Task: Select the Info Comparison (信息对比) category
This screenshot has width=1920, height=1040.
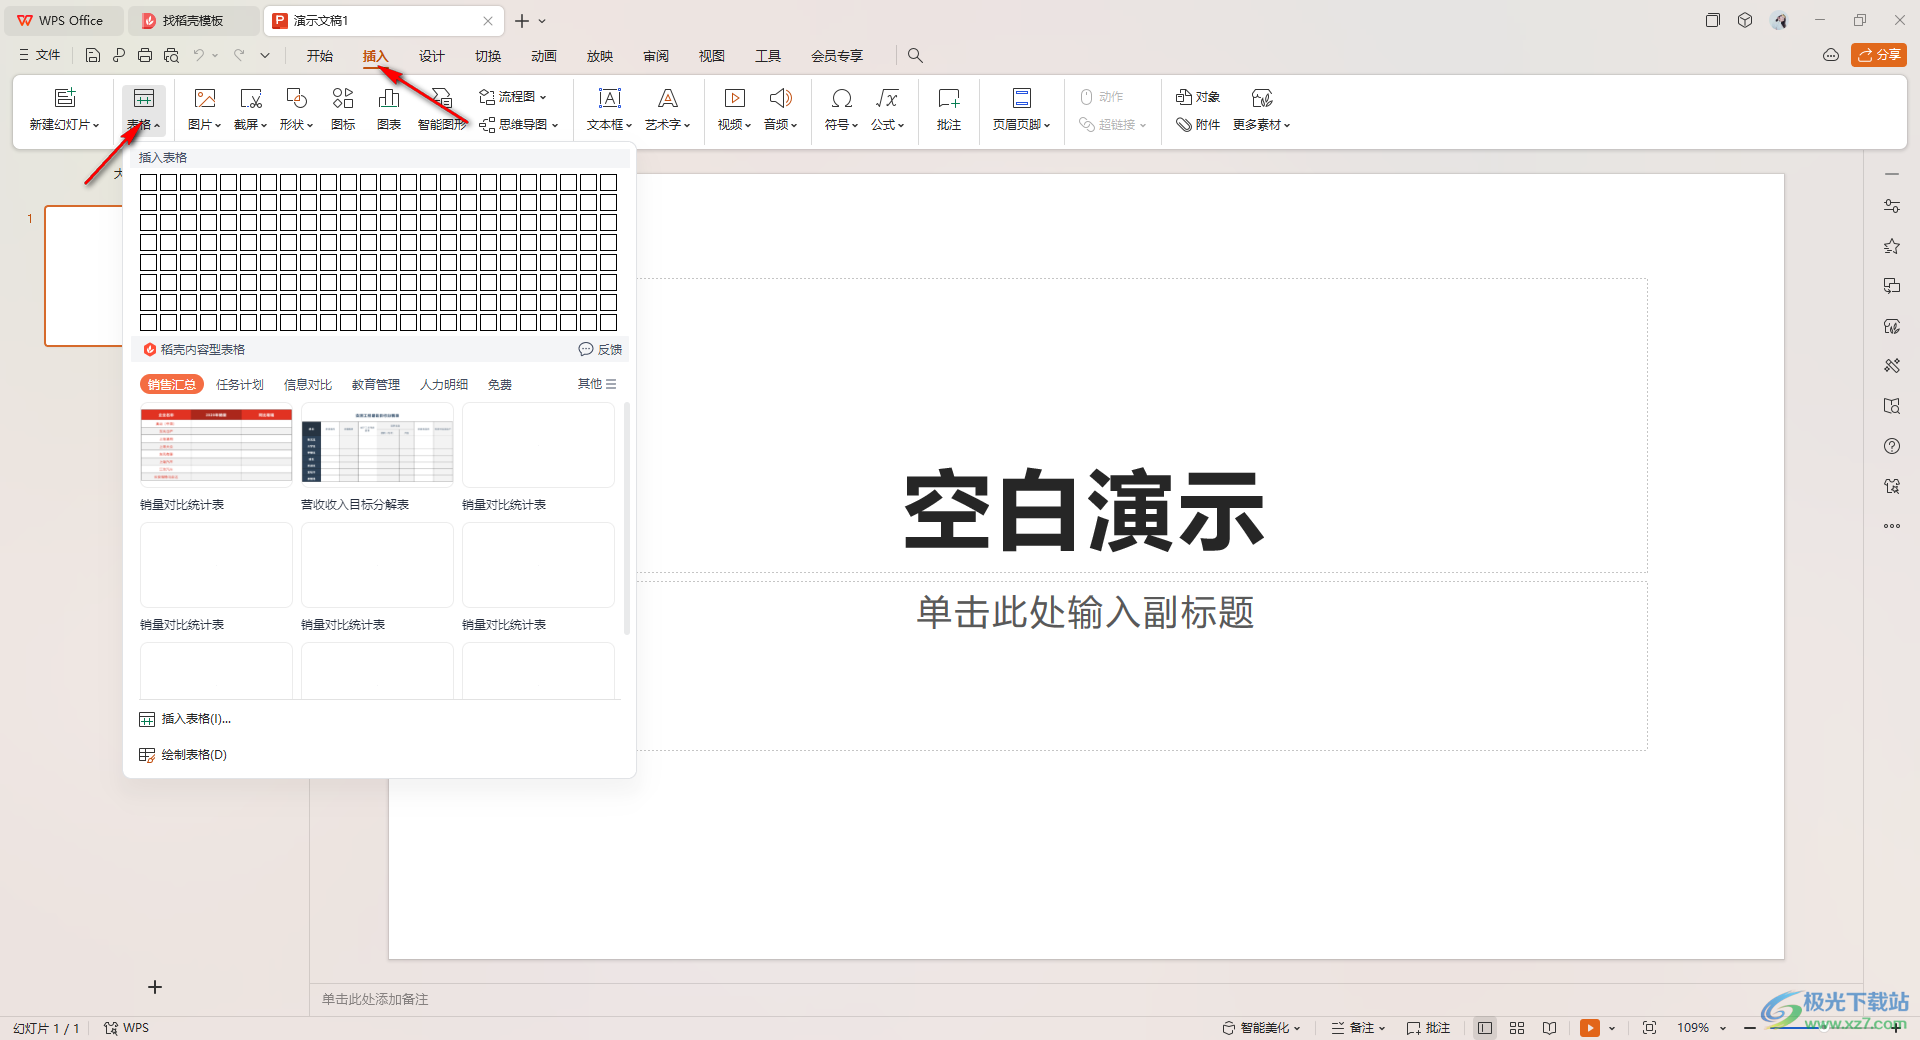Action: [308, 385]
